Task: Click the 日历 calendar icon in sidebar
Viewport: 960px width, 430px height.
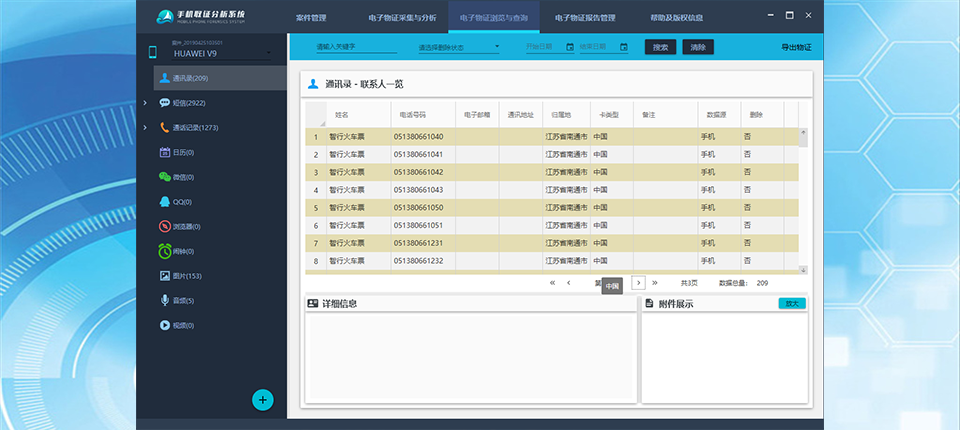Action: tap(165, 152)
